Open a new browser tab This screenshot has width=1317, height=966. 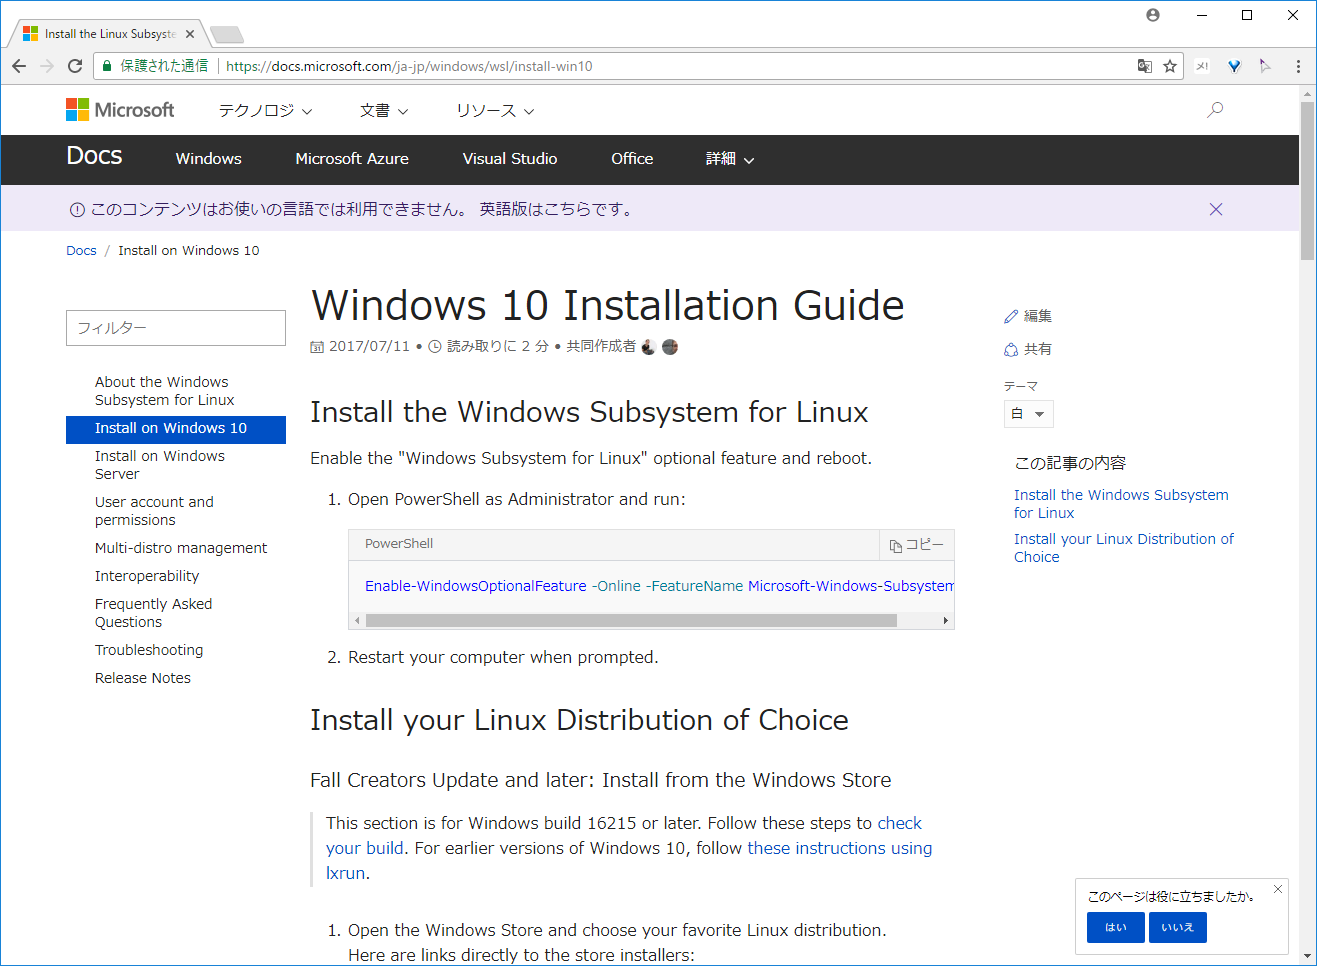227,35
